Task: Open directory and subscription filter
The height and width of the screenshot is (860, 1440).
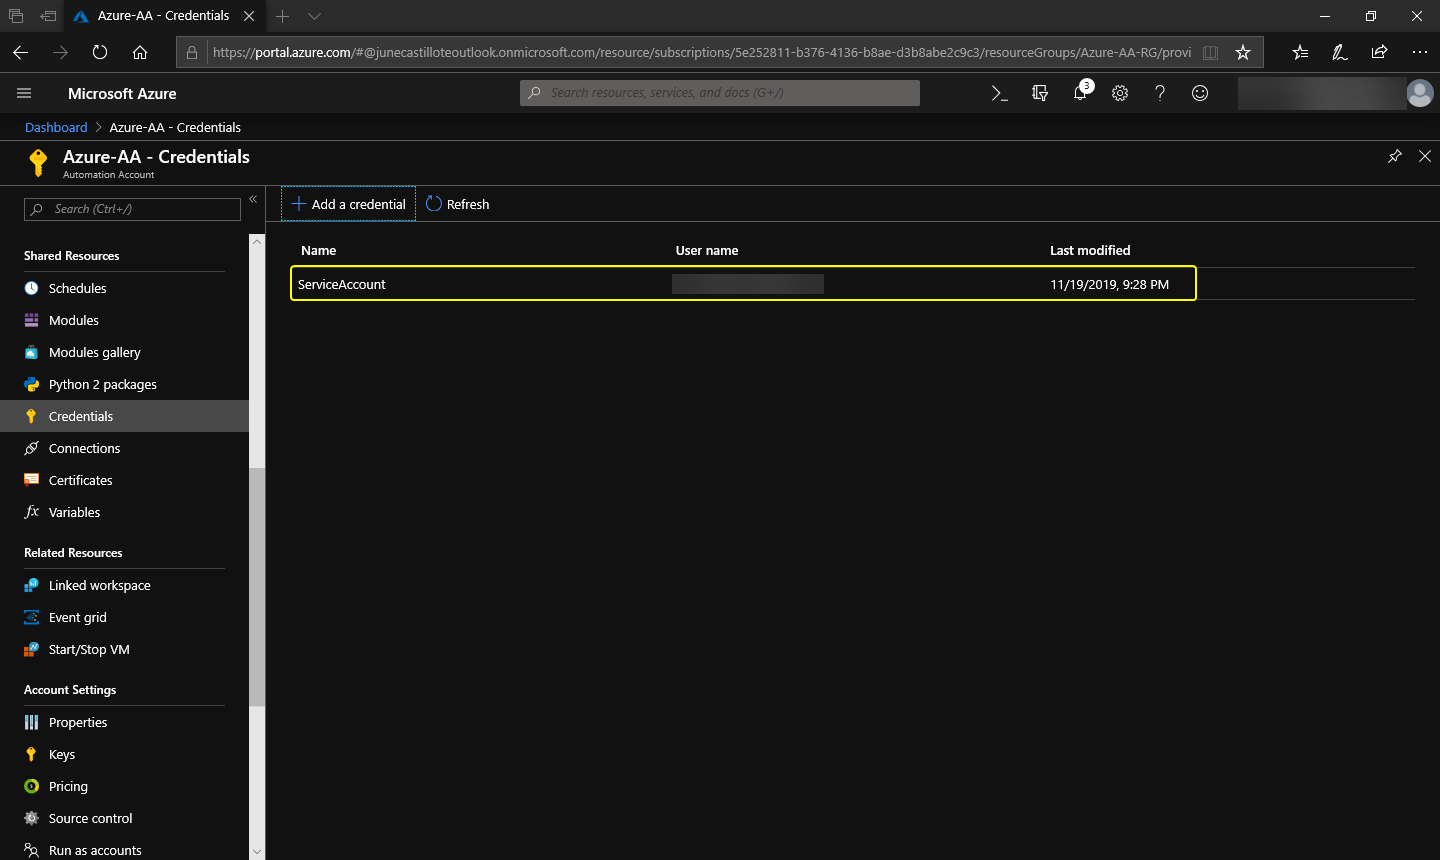Action: click(x=1040, y=93)
